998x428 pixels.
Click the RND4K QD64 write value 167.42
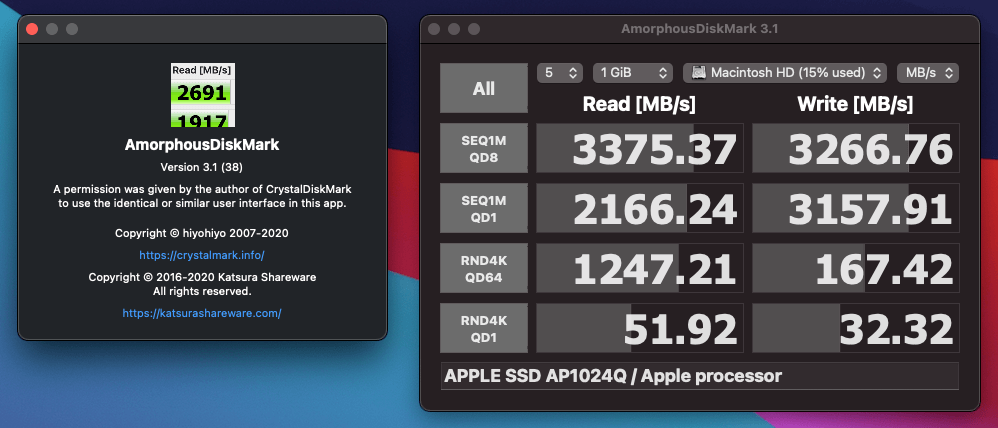coord(855,268)
